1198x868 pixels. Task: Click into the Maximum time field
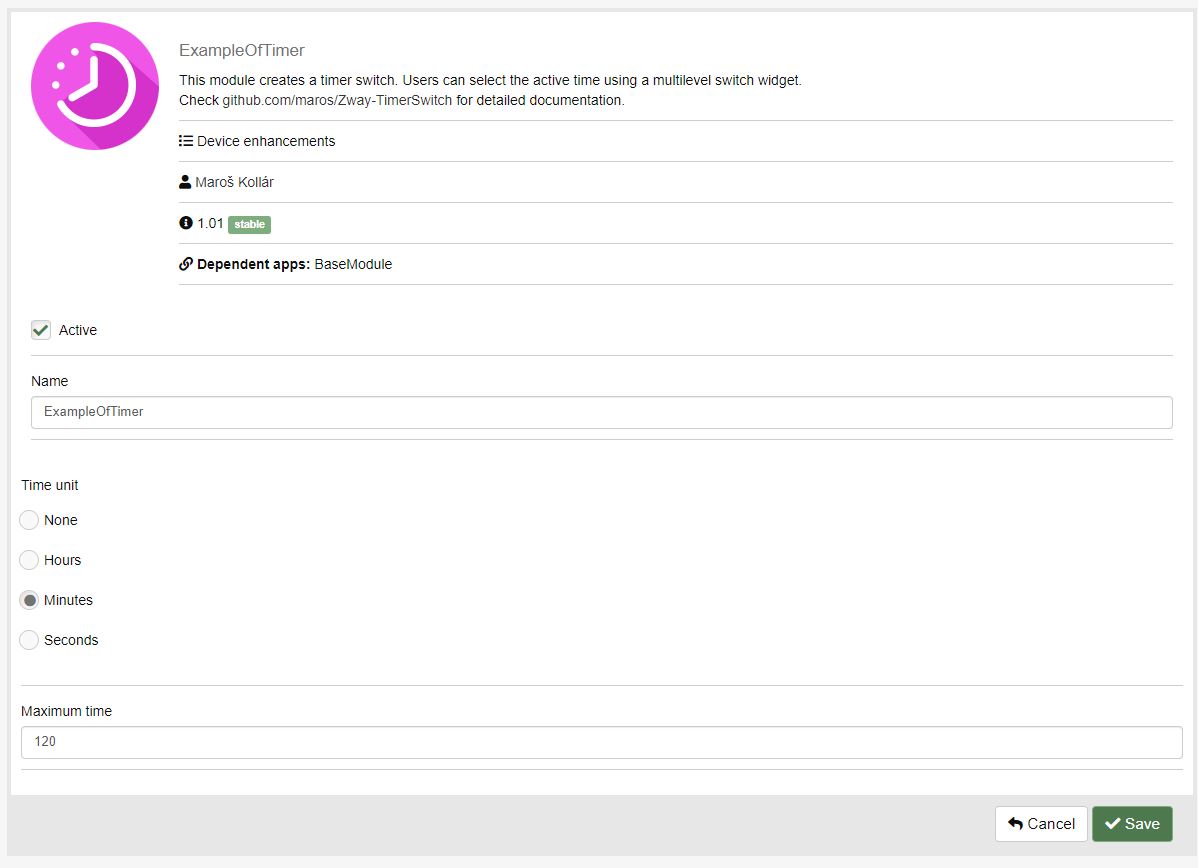pyautogui.click(x=601, y=742)
